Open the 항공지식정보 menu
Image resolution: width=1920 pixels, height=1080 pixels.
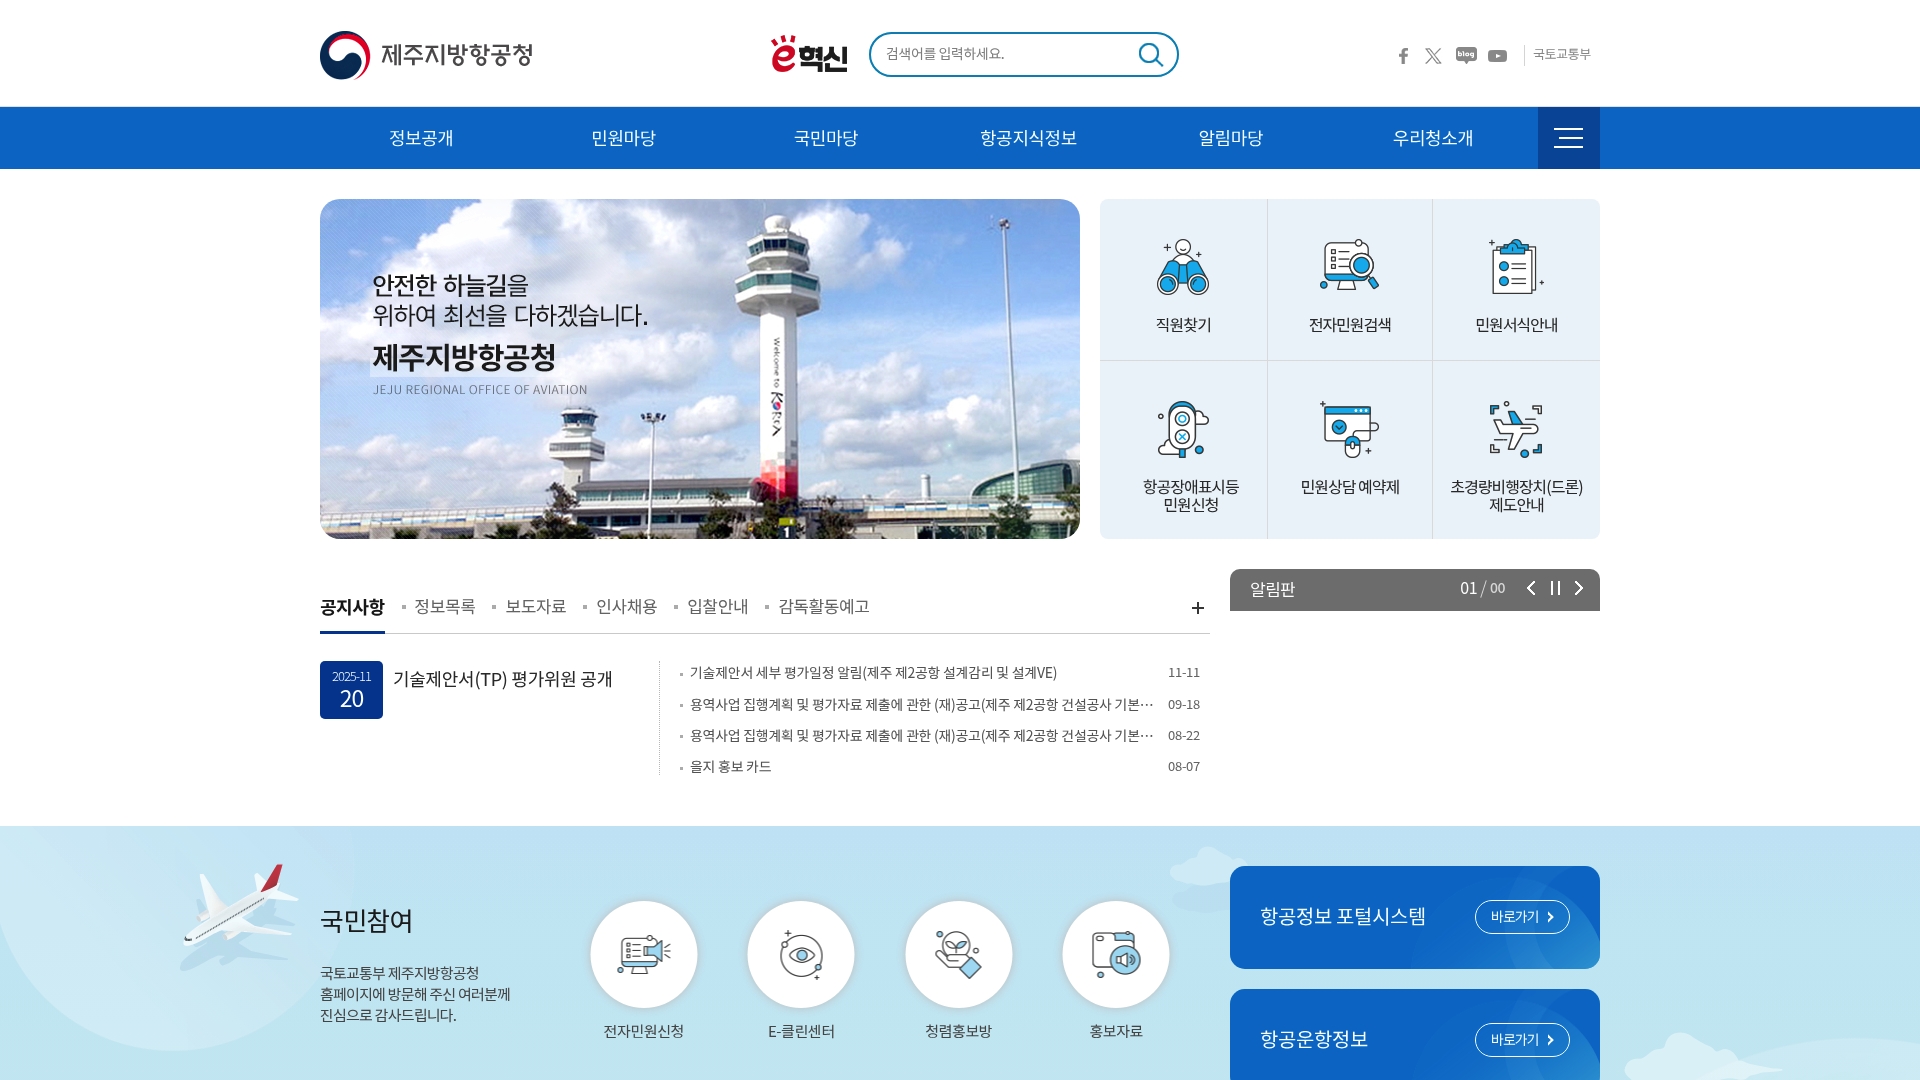point(1028,138)
